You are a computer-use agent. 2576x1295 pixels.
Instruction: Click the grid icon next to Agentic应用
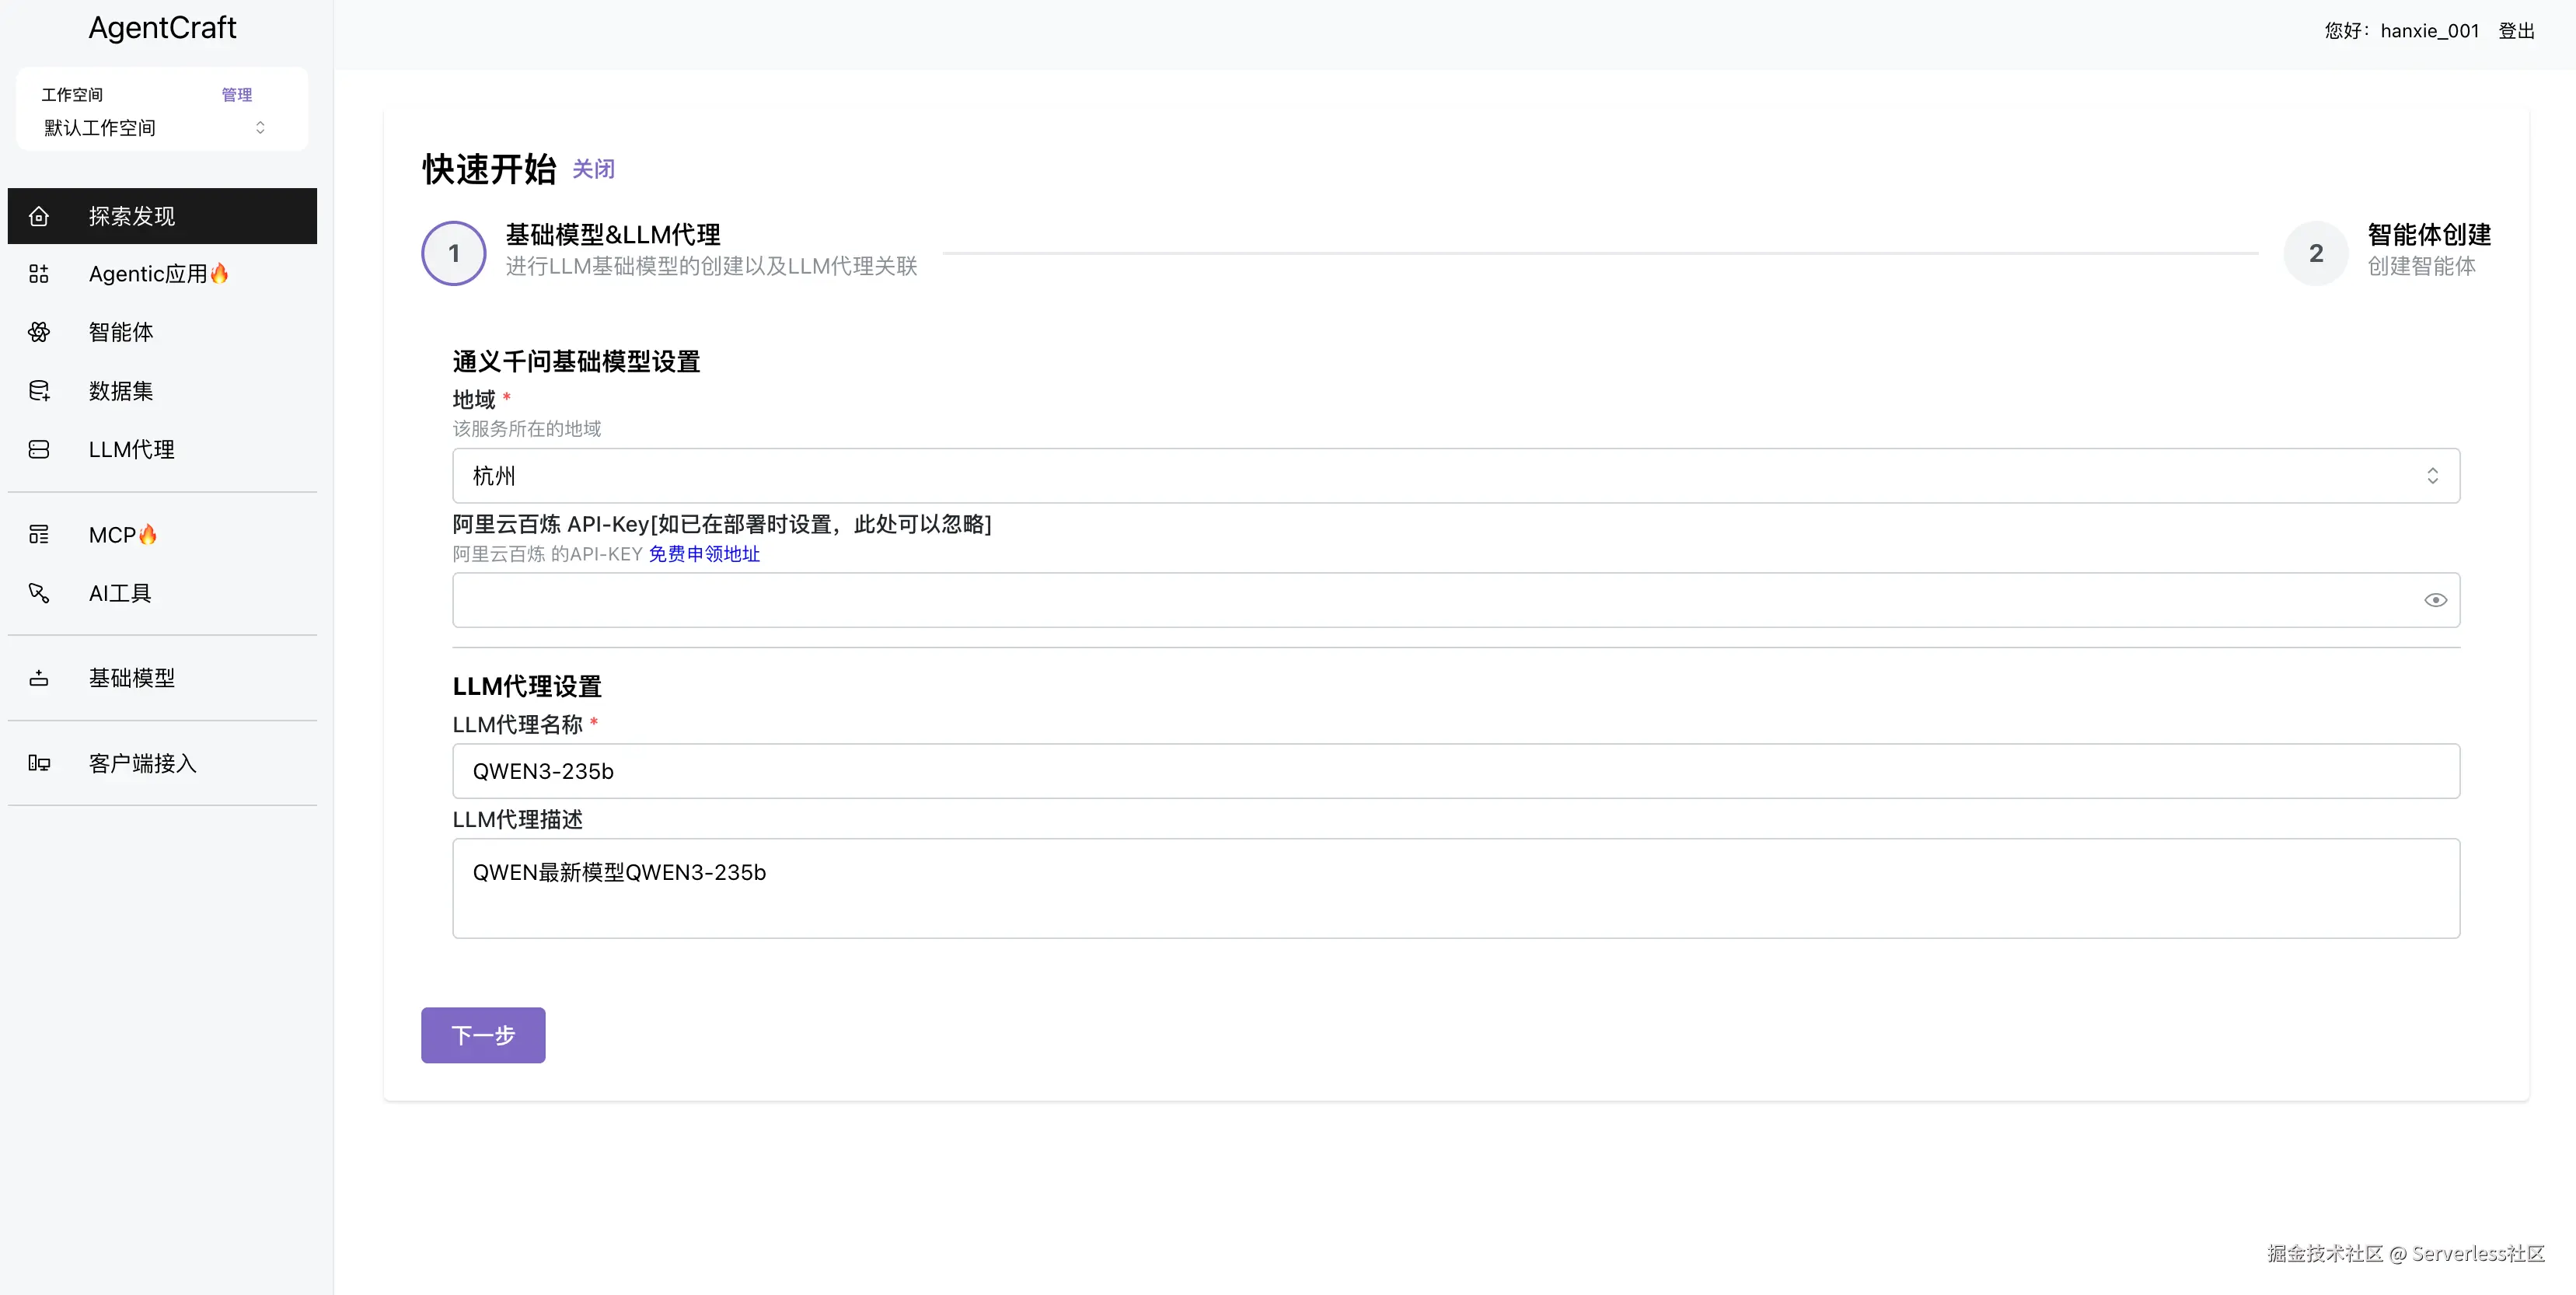click(x=39, y=274)
